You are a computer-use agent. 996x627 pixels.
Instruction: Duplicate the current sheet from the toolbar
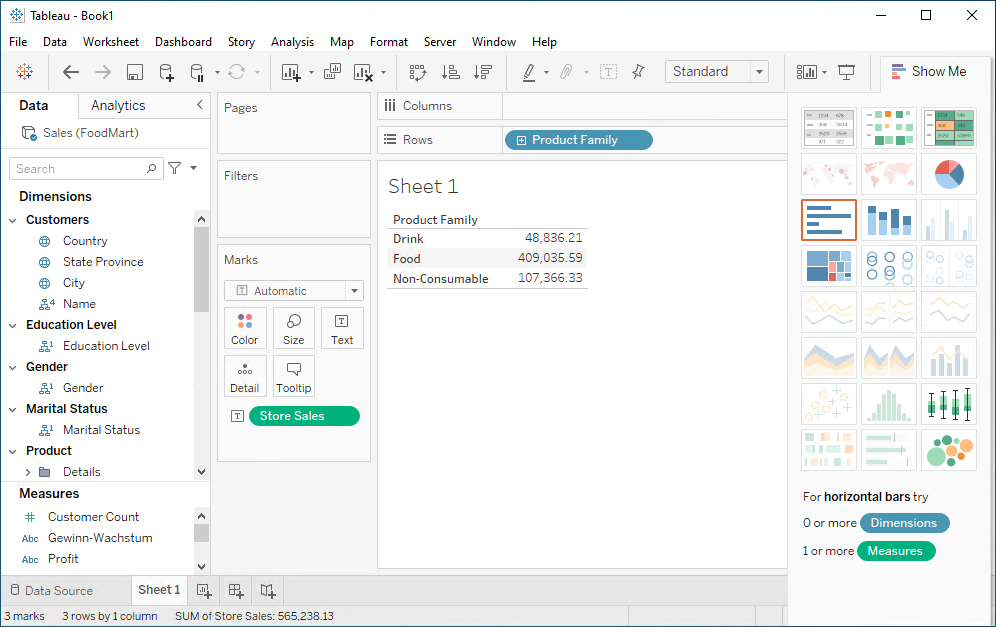(x=332, y=72)
